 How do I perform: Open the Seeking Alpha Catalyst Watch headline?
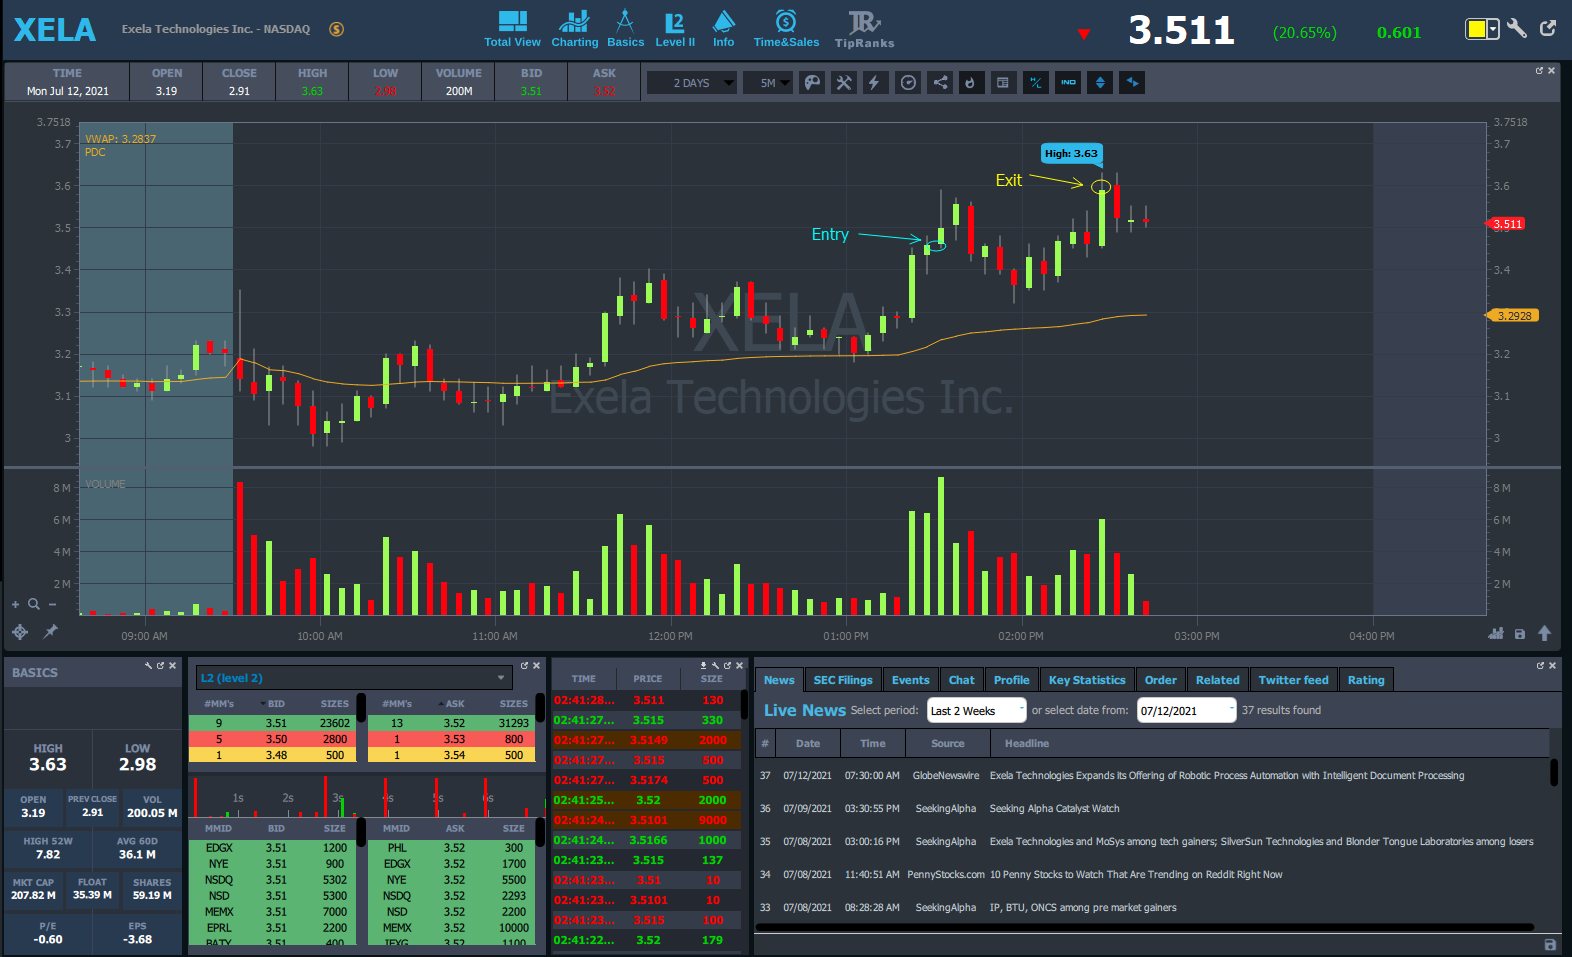coord(1054,809)
